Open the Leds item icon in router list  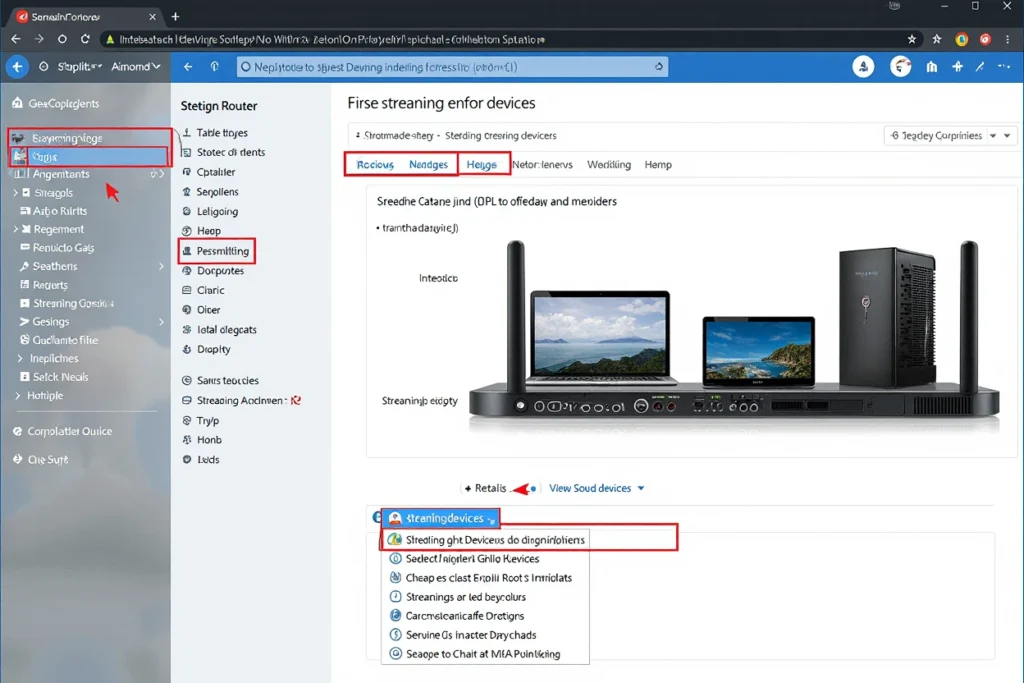[190, 460]
